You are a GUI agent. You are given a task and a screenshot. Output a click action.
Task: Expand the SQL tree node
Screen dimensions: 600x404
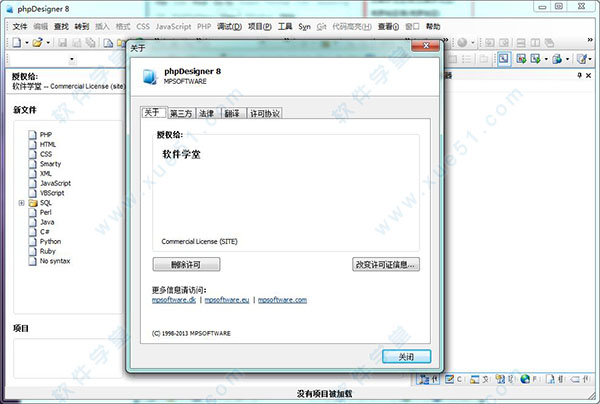[21, 203]
